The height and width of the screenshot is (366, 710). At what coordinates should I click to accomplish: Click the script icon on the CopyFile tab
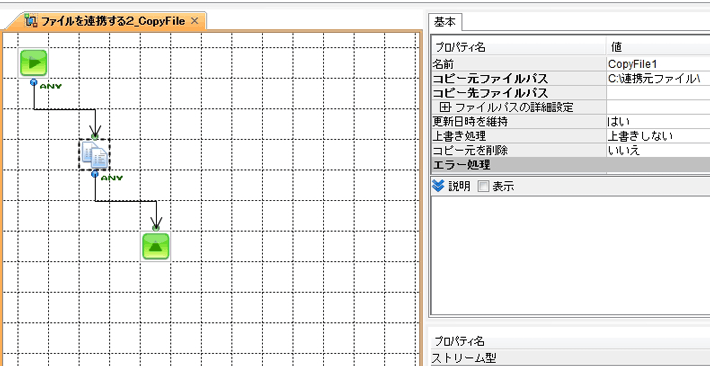pos(31,21)
